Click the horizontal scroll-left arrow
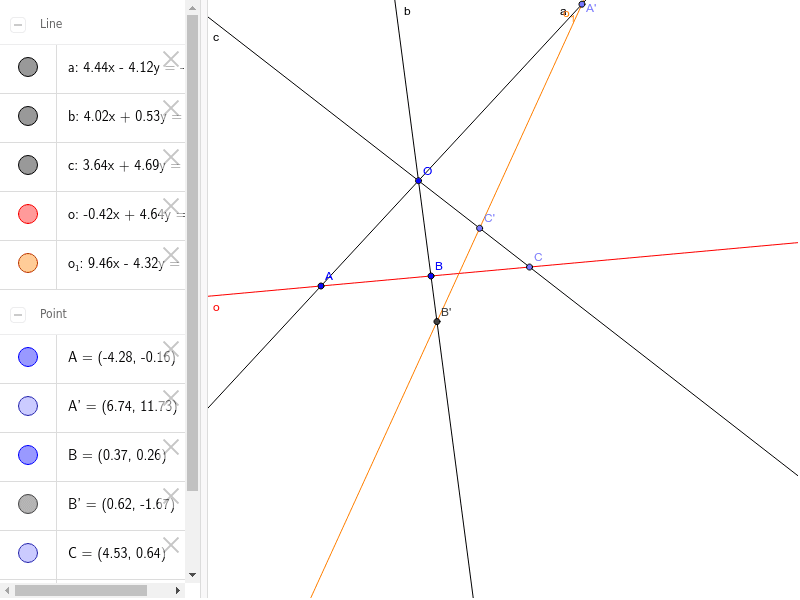The image size is (800, 600). tap(7, 590)
